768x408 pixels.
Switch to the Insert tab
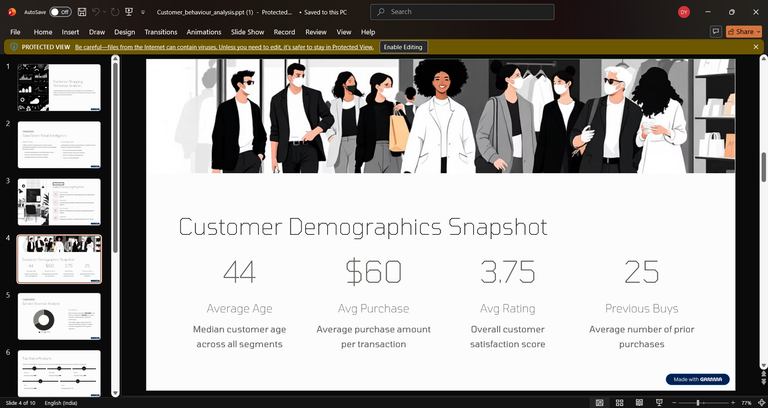click(x=70, y=32)
